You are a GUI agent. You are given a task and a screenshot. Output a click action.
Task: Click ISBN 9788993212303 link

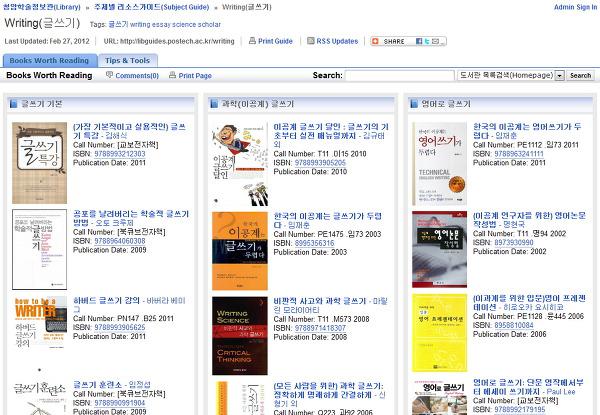120,154
